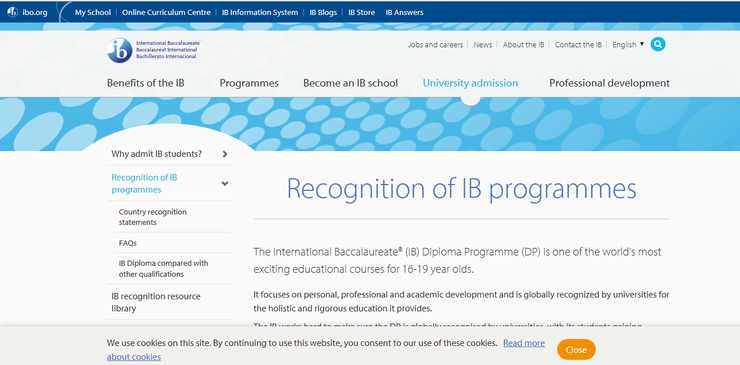The width and height of the screenshot is (740, 365).
Task: Expand Why admit IB students chevron
Action: [225, 154]
